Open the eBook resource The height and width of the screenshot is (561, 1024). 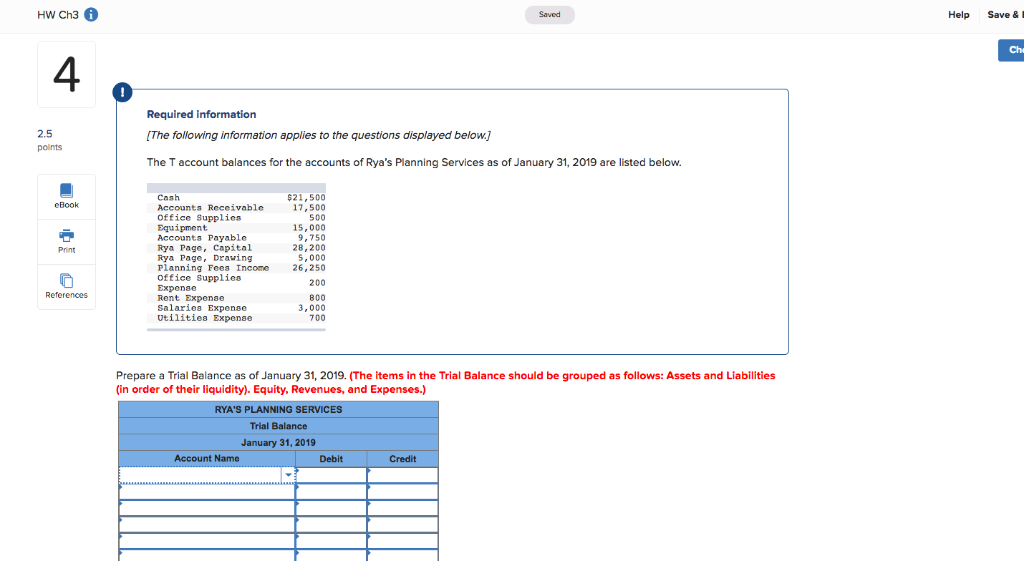67,197
